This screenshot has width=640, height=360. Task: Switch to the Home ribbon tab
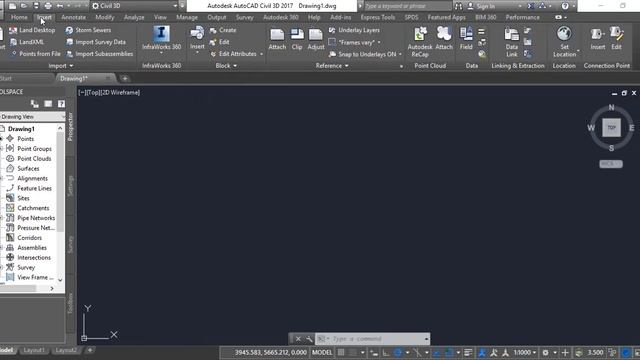(19, 18)
